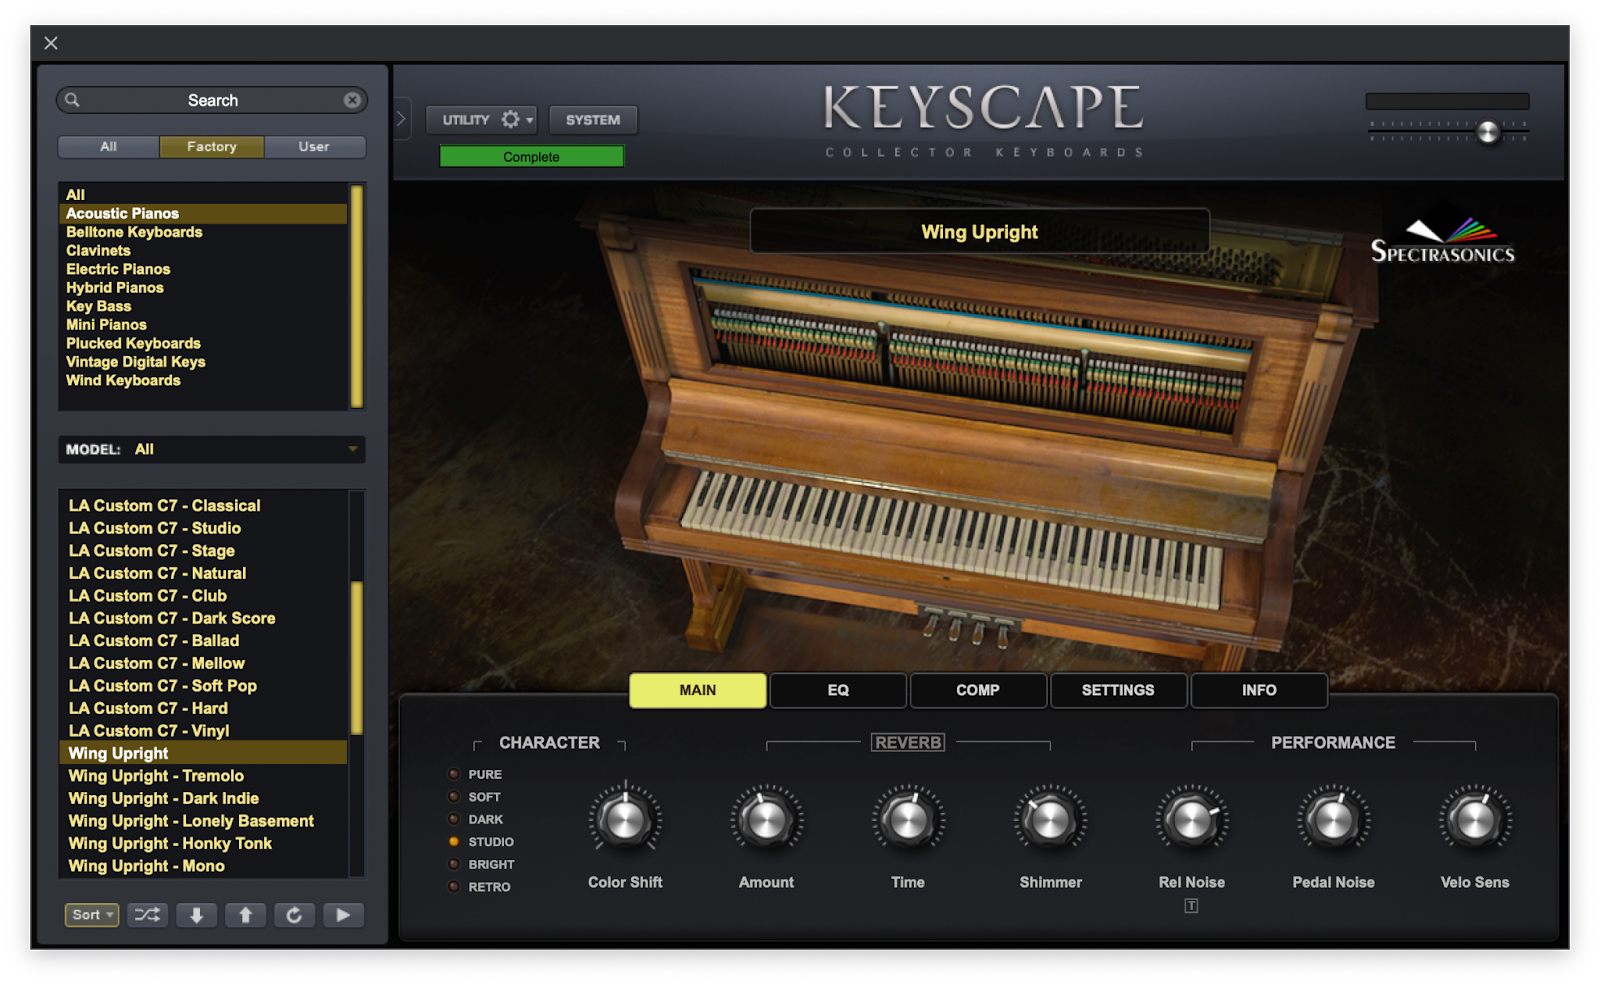The image size is (1600, 985).
Task: Collapse the browser with the side arrow
Action: click(x=401, y=120)
